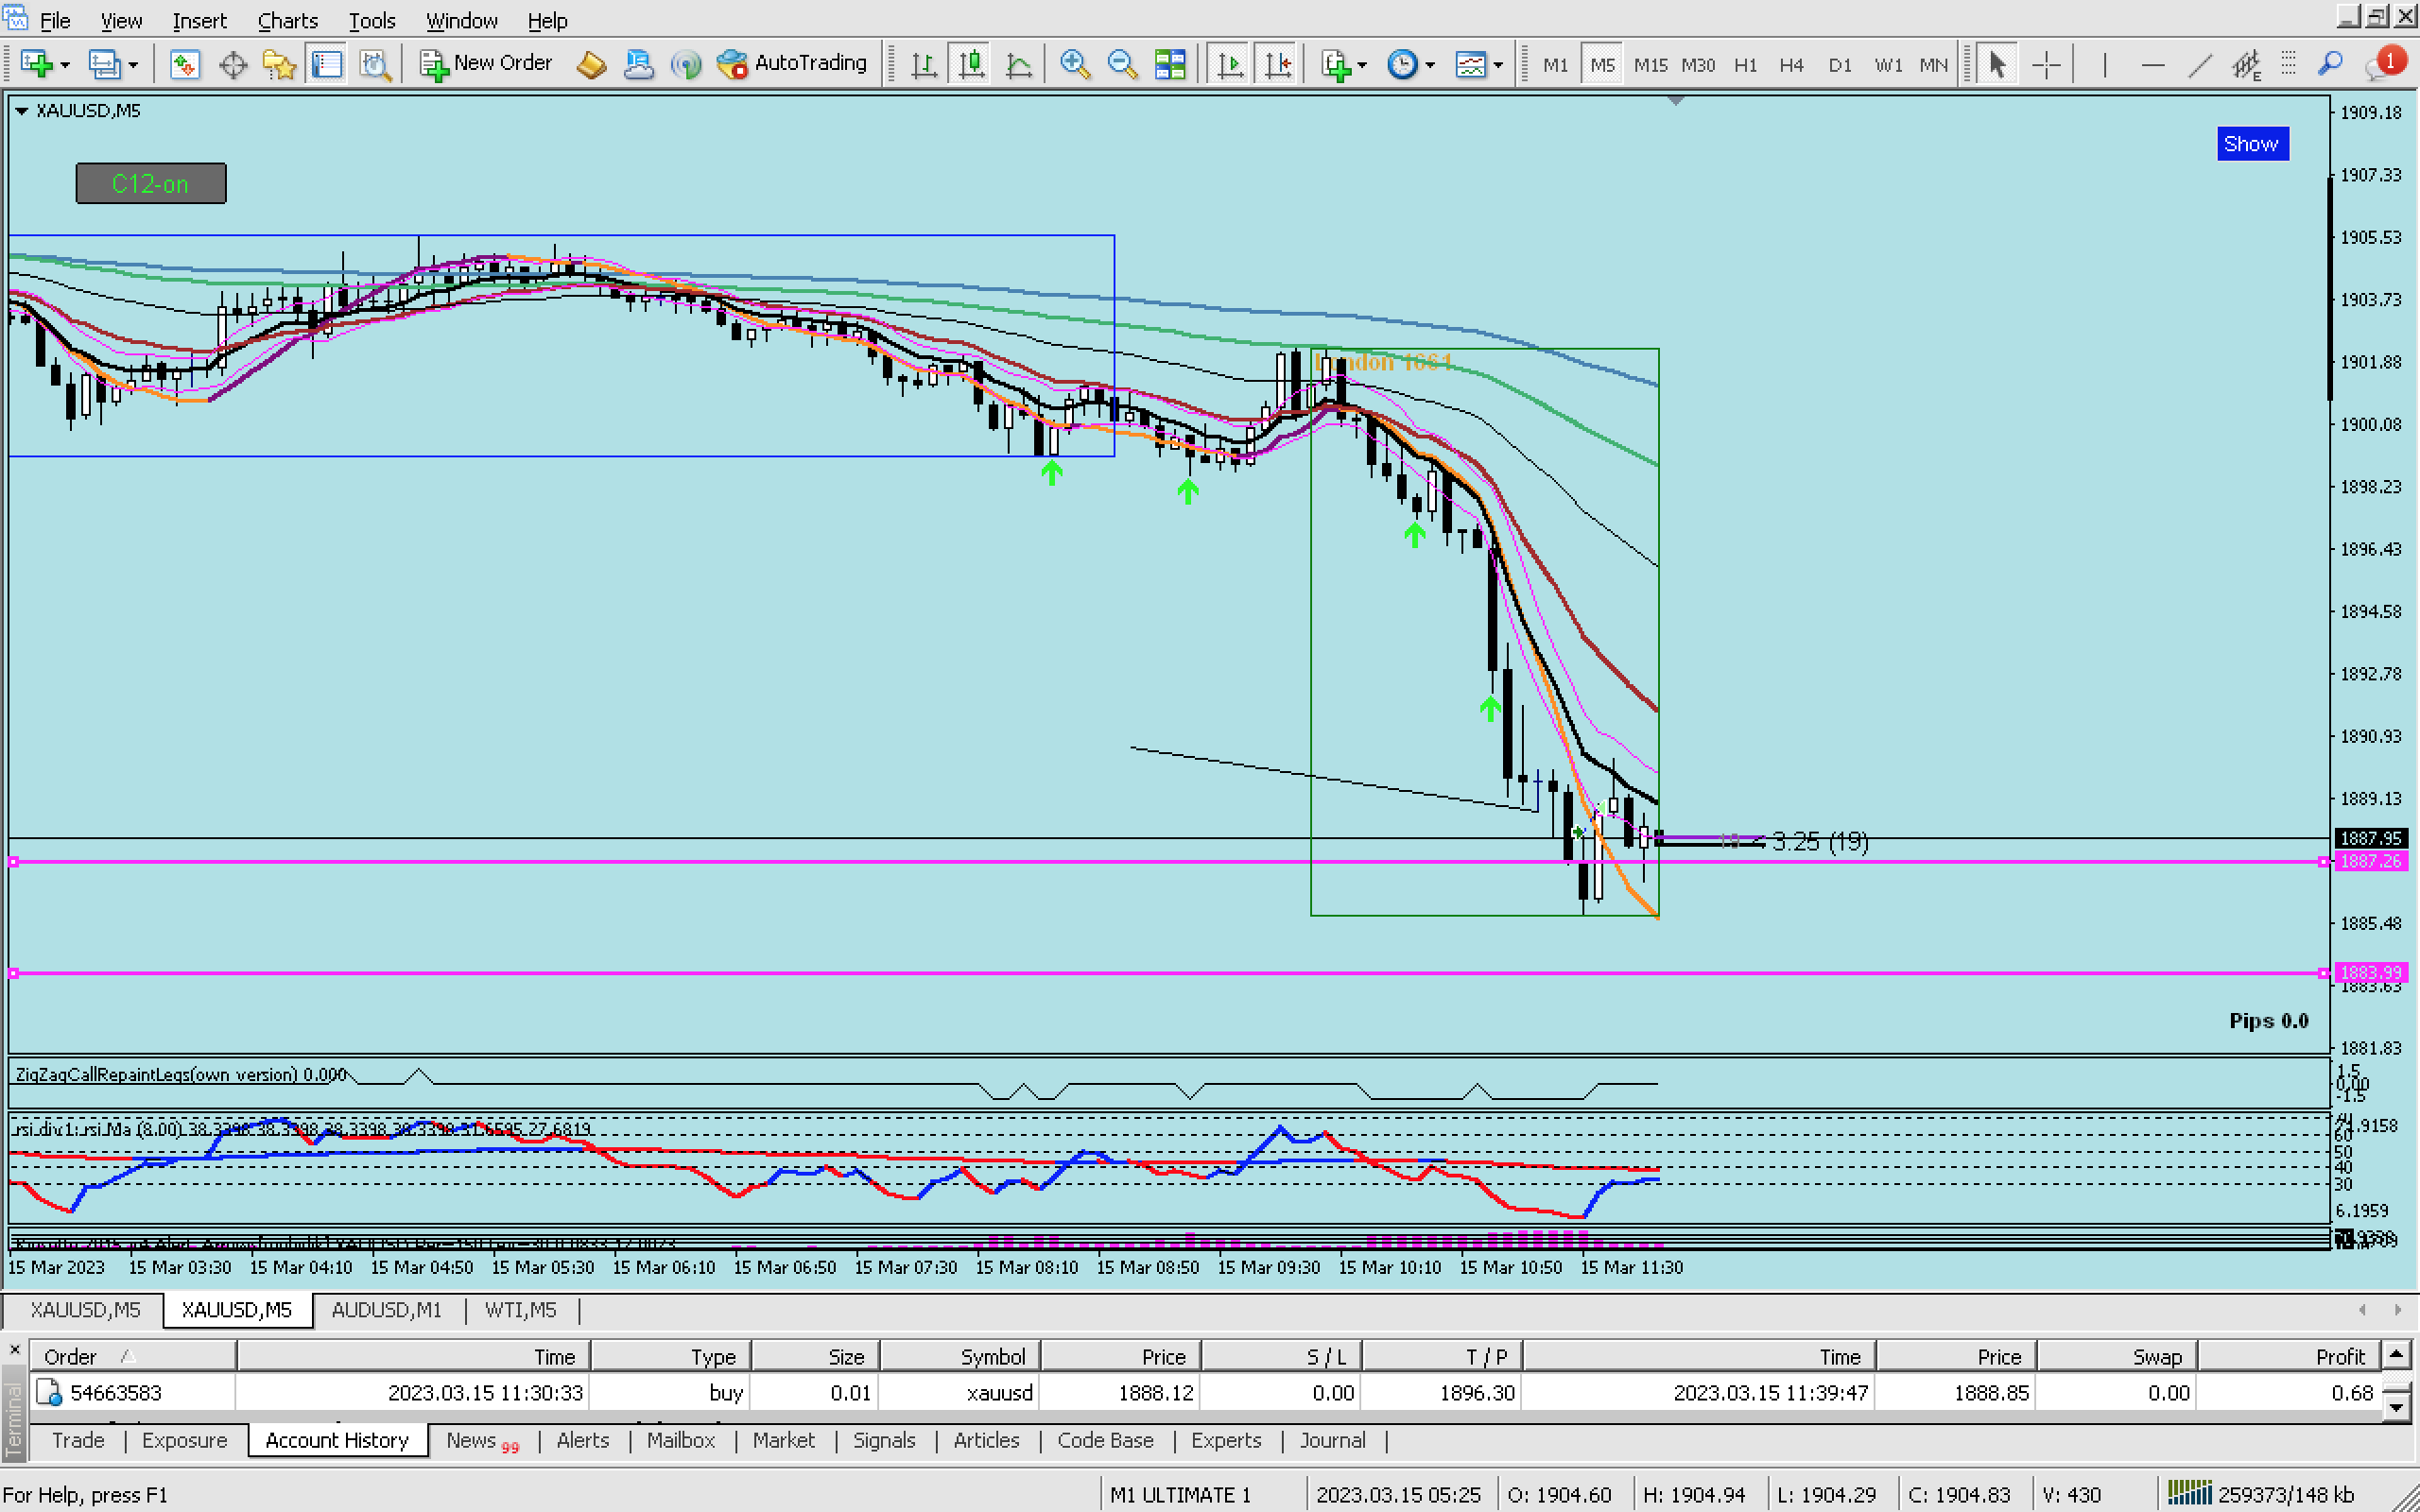Screen dimensions: 2420x1512
Task: Enable the Chart Shift icon
Action: [x=1278, y=65]
